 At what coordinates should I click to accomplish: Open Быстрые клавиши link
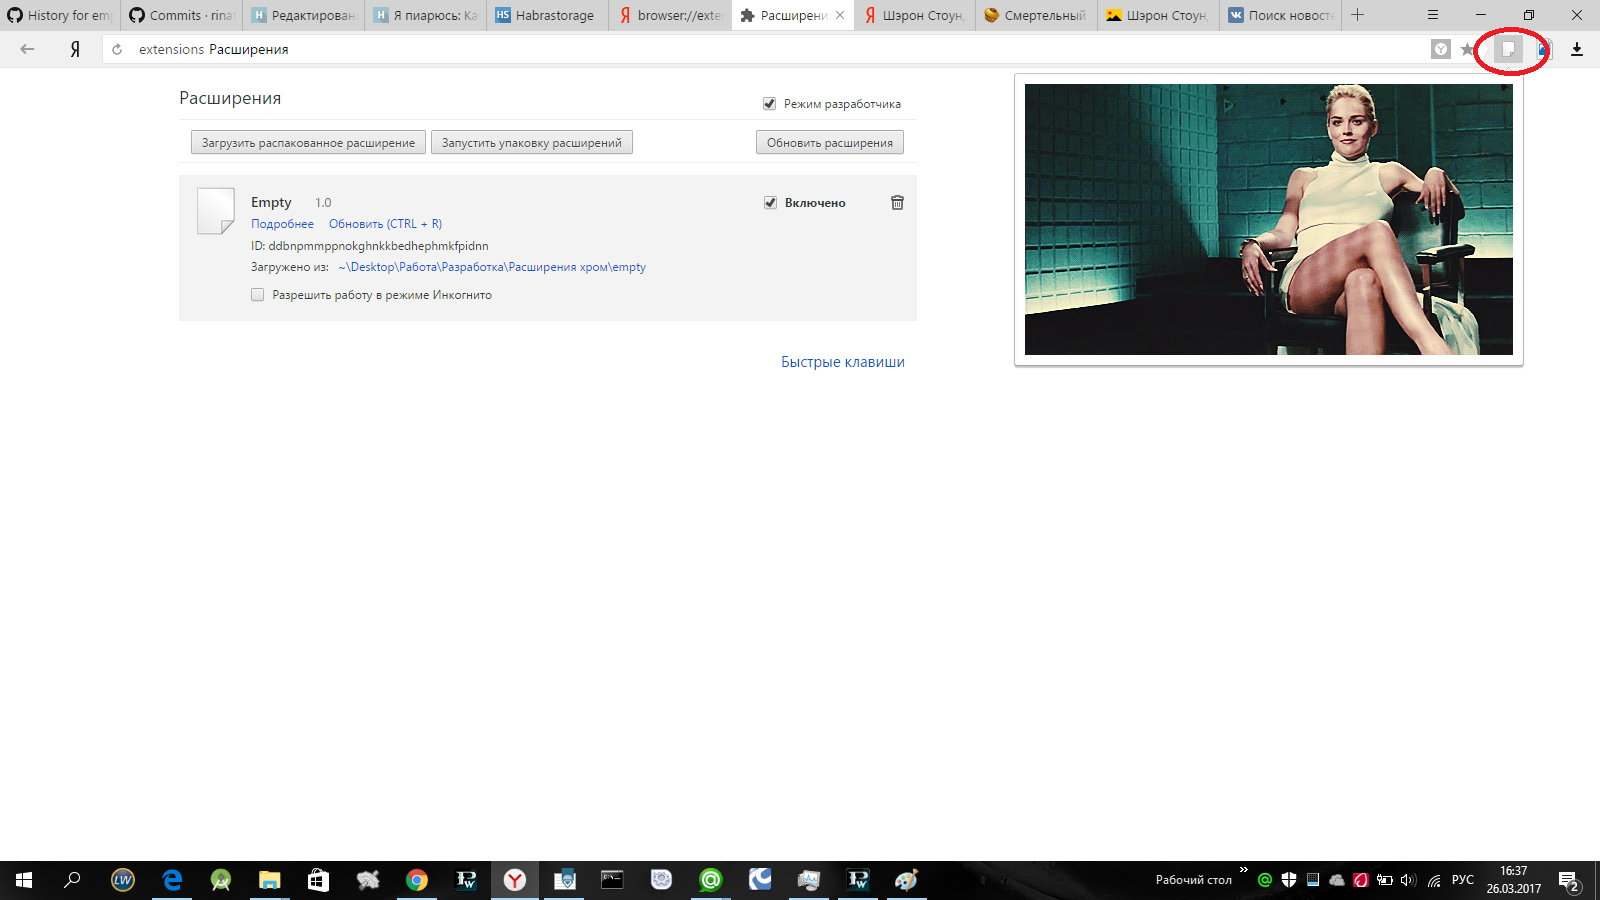841,361
